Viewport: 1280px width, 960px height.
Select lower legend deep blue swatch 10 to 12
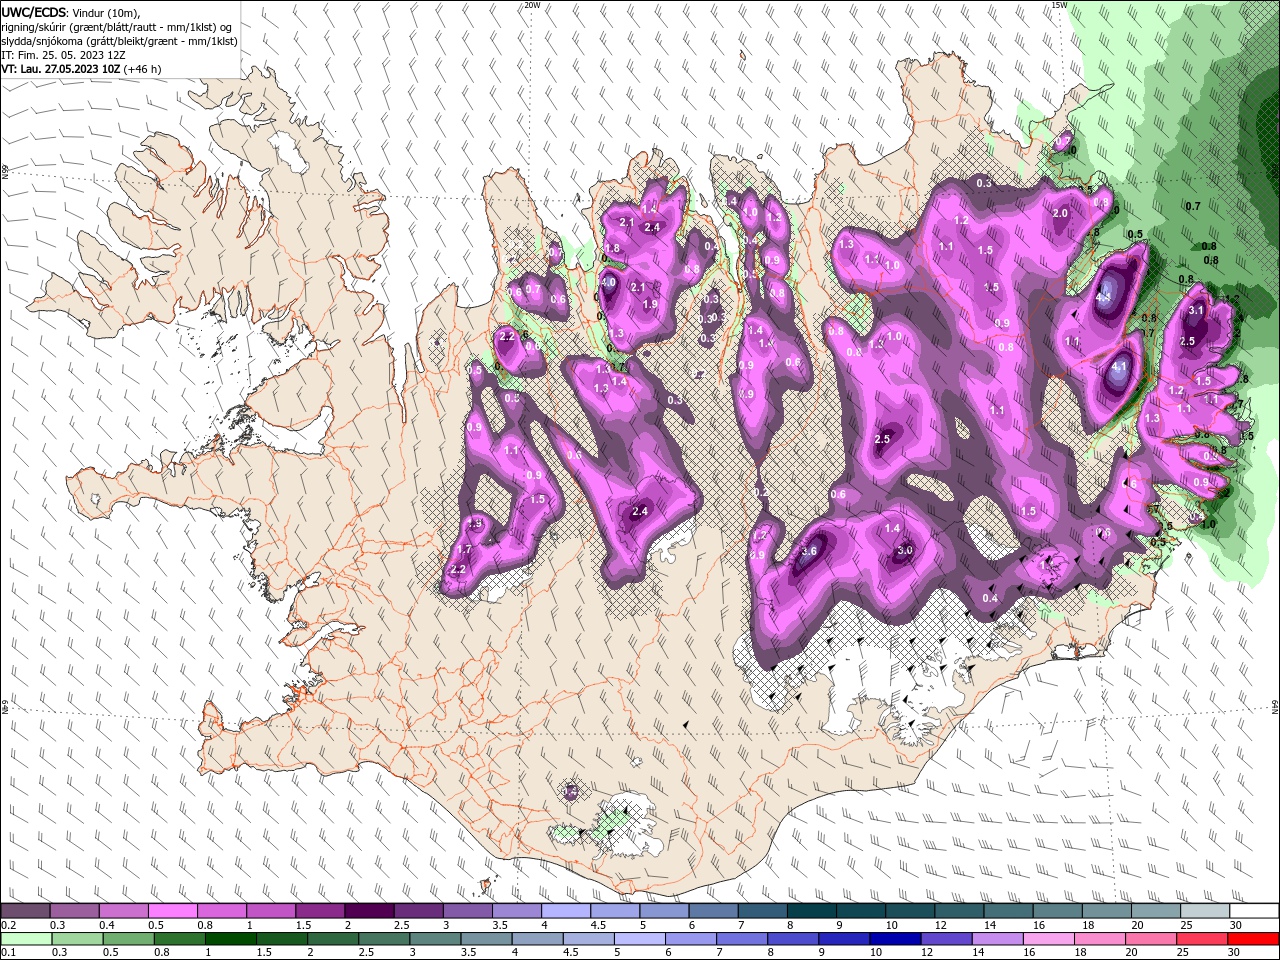(x=895, y=939)
